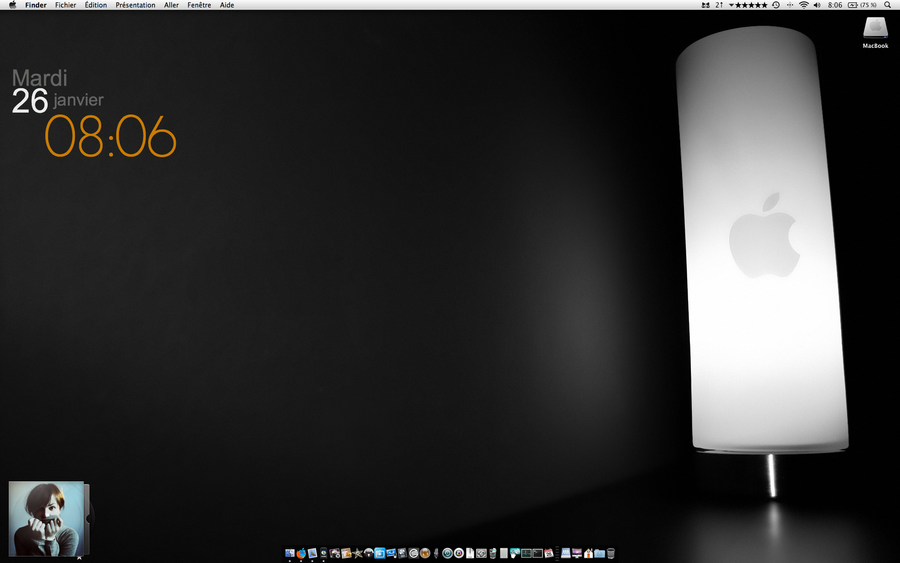This screenshot has height=563, width=900.
Task: Open the Fichier menu
Action: (65, 5)
